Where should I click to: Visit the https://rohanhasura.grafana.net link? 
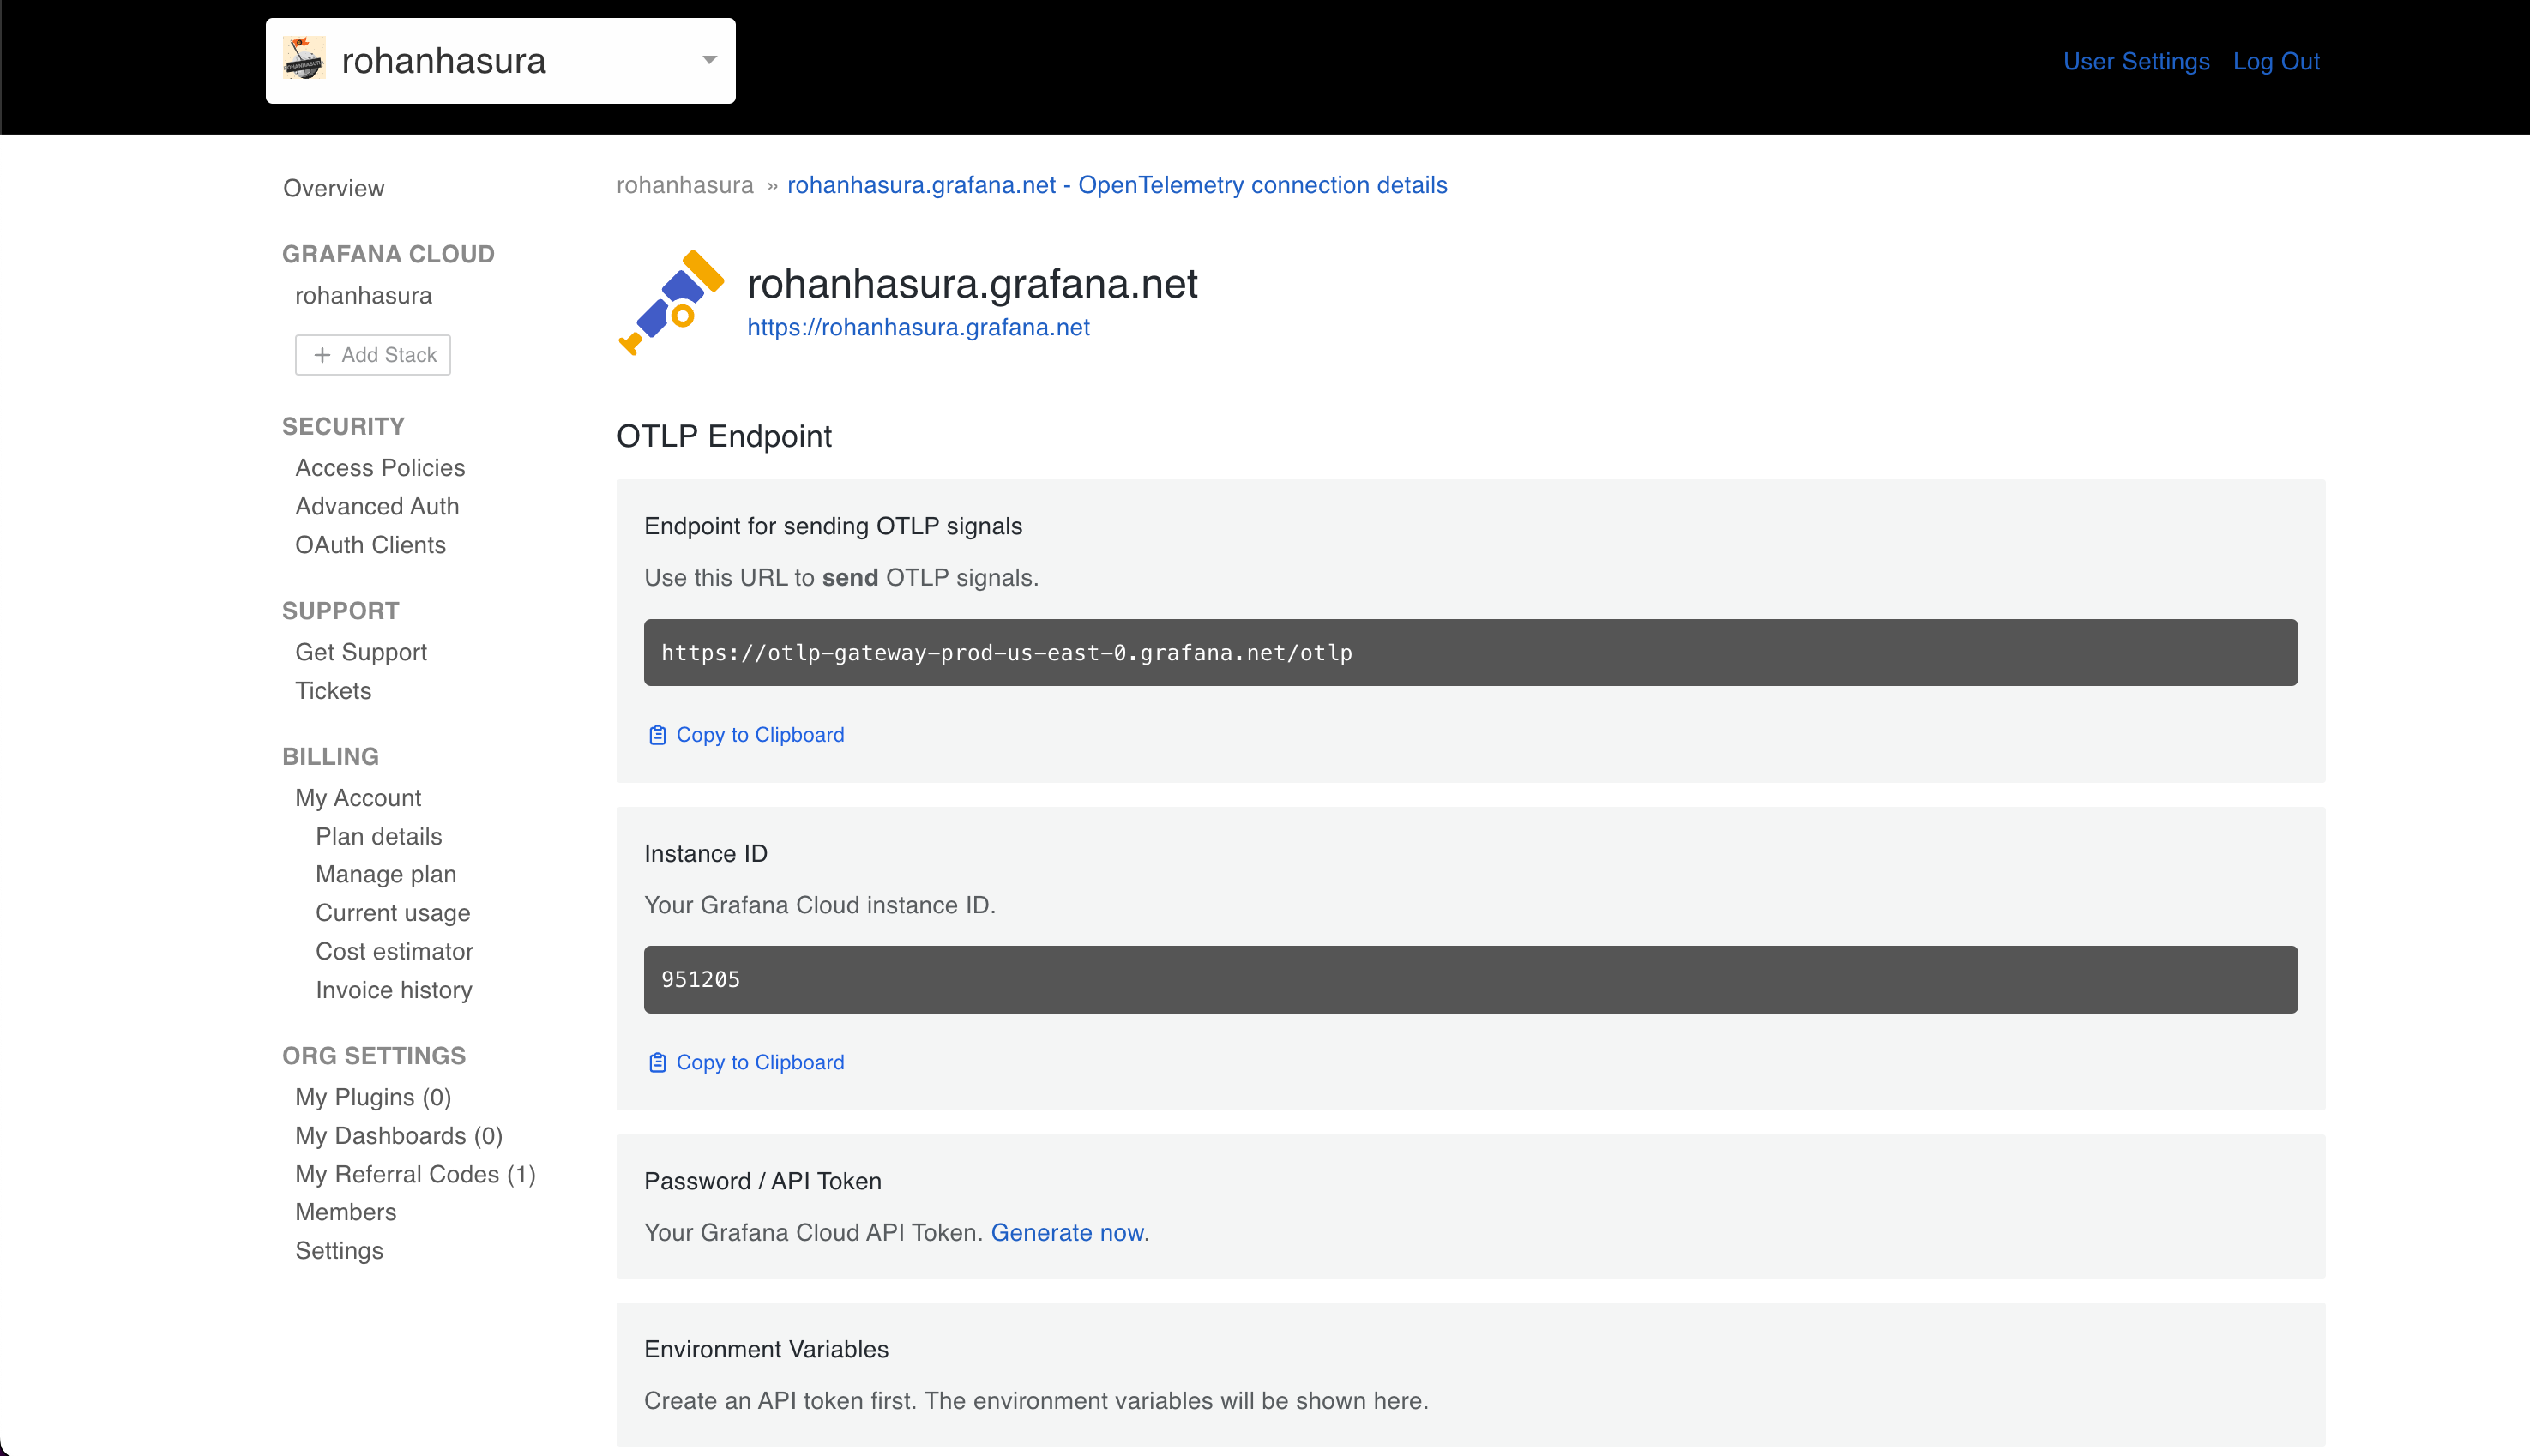(x=919, y=327)
